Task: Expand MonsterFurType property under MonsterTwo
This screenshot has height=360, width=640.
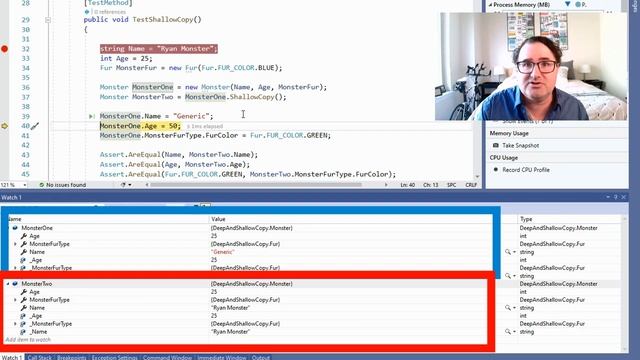Action: (x=16, y=300)
